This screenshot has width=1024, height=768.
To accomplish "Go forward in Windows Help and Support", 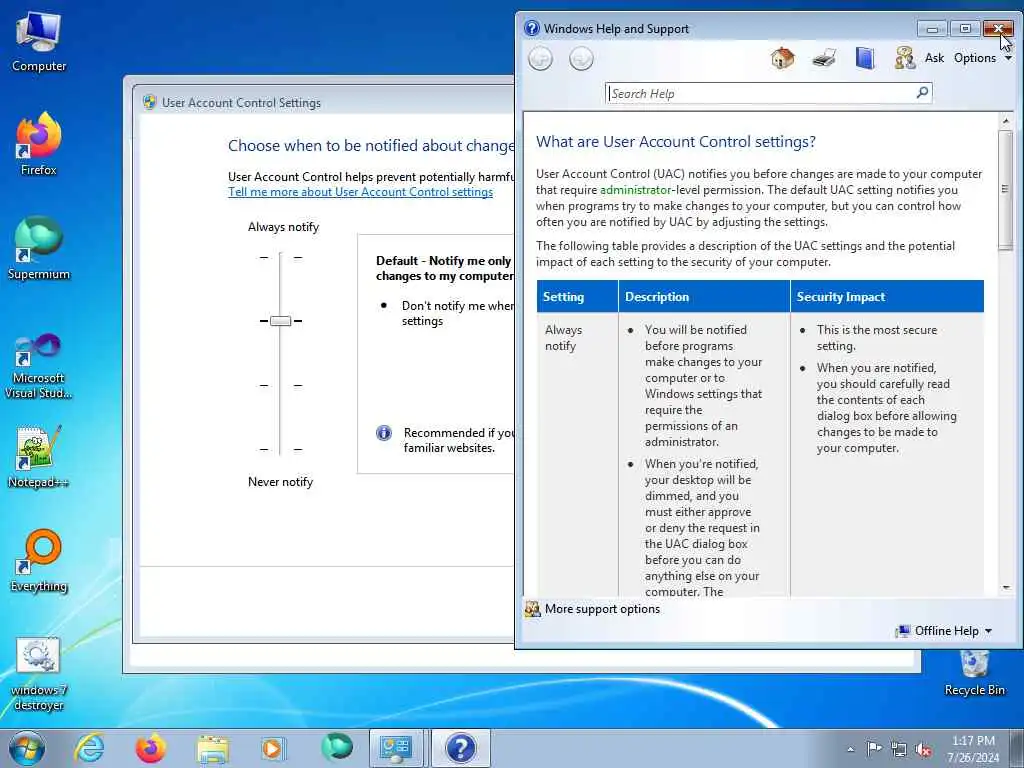I will (x=581, y=59).
